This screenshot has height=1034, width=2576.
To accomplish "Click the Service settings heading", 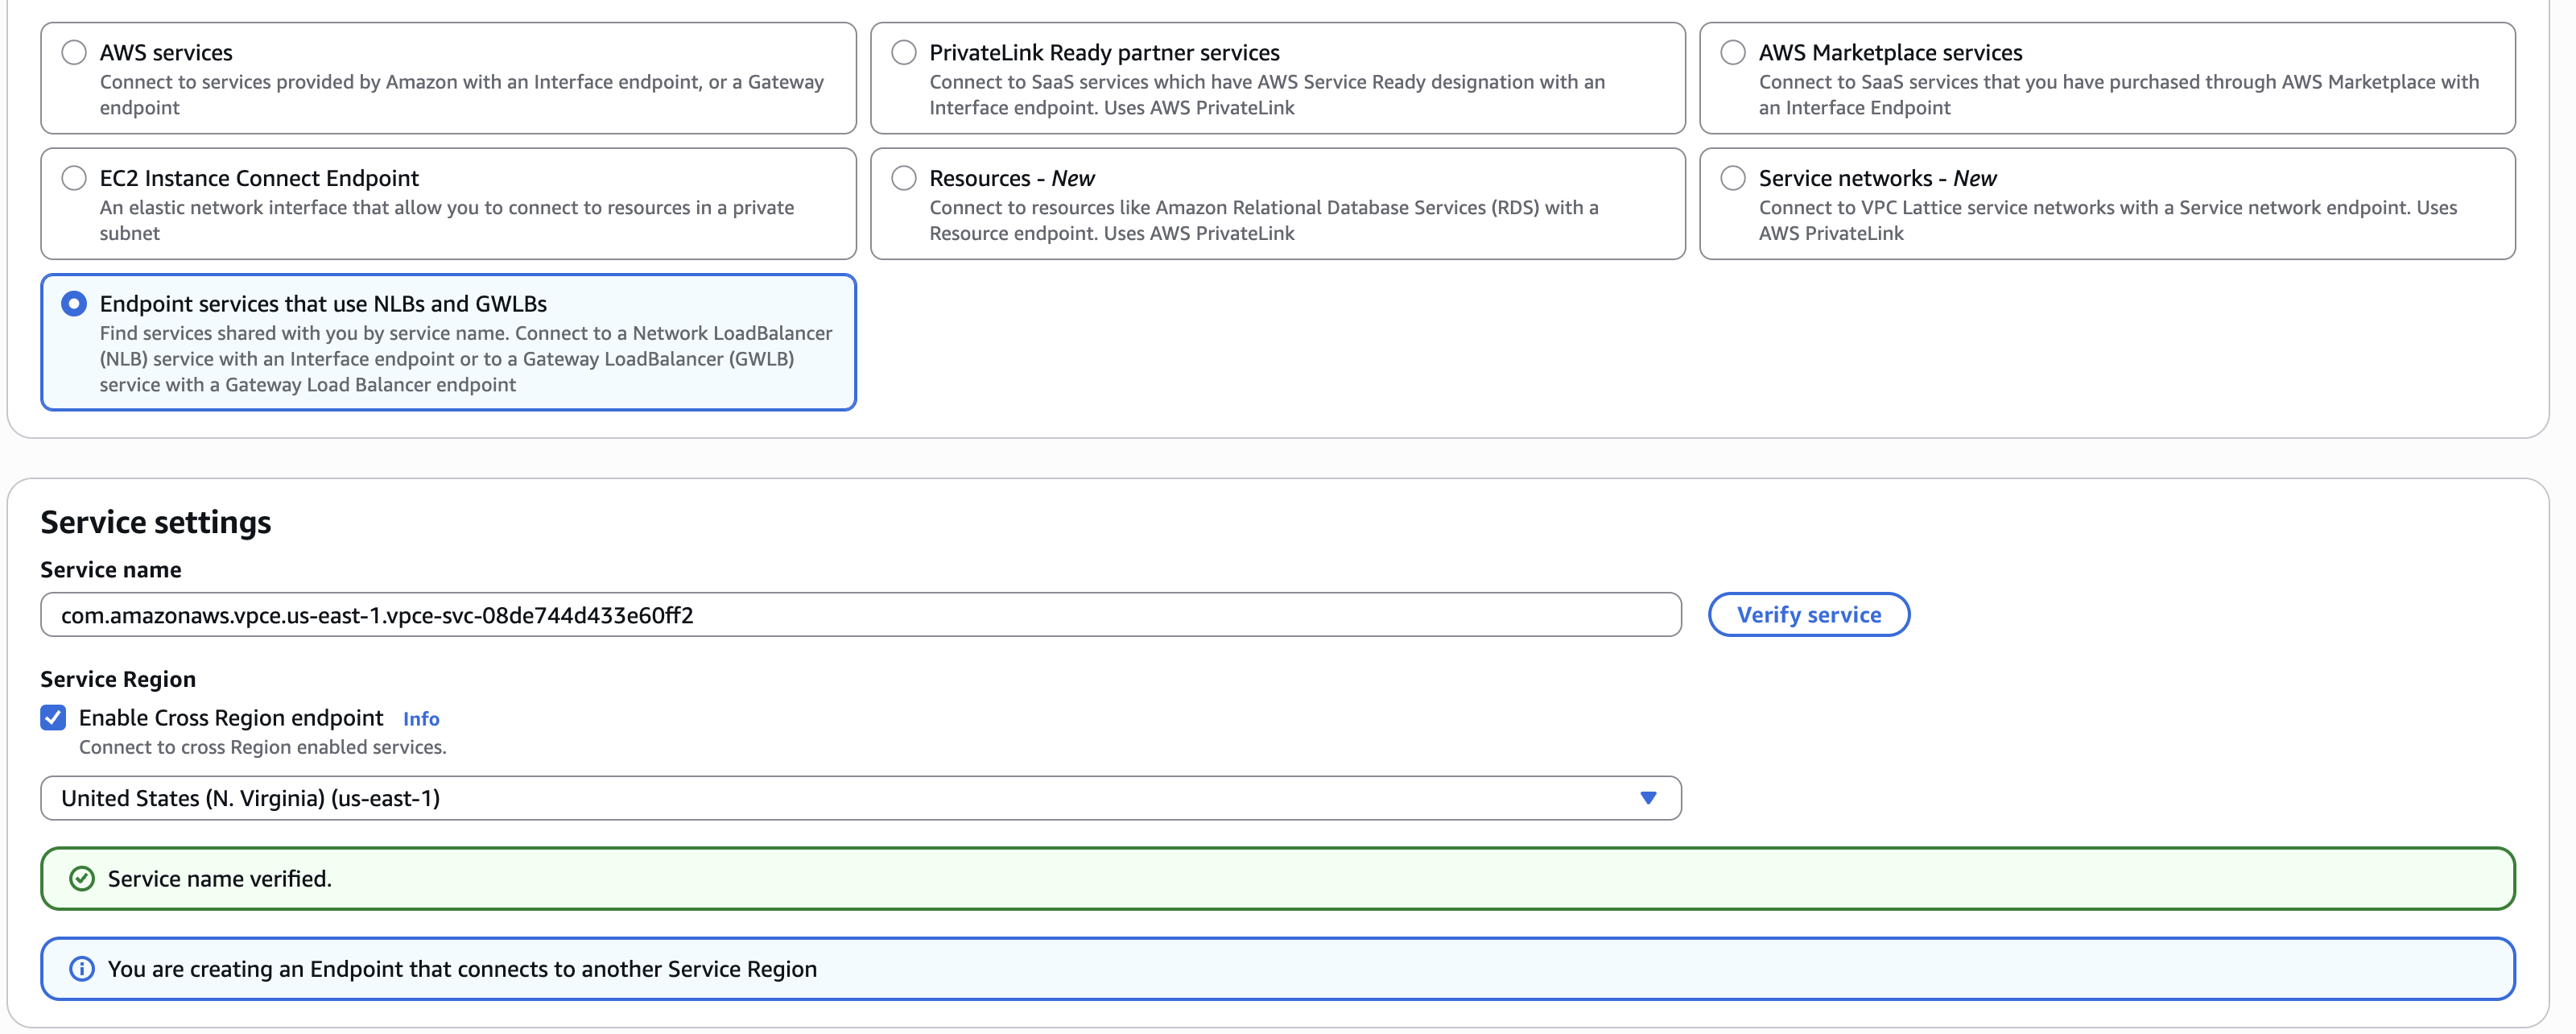I will pyautogui.click(x=156, y=522).
